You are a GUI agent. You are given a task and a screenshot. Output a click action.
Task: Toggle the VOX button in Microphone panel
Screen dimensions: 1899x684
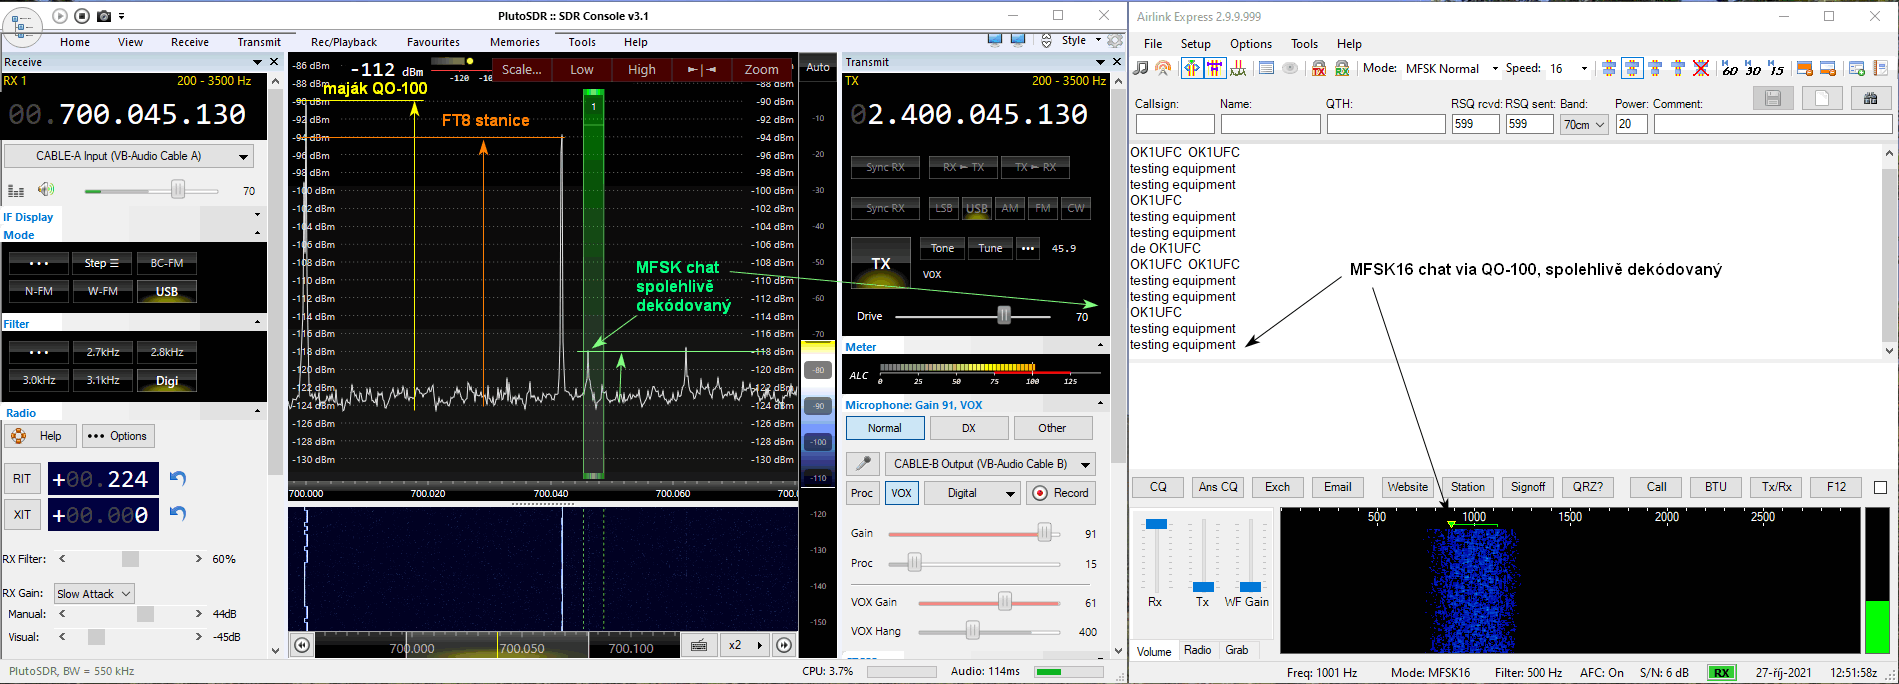pyautogui.click(x=901, y=493)
